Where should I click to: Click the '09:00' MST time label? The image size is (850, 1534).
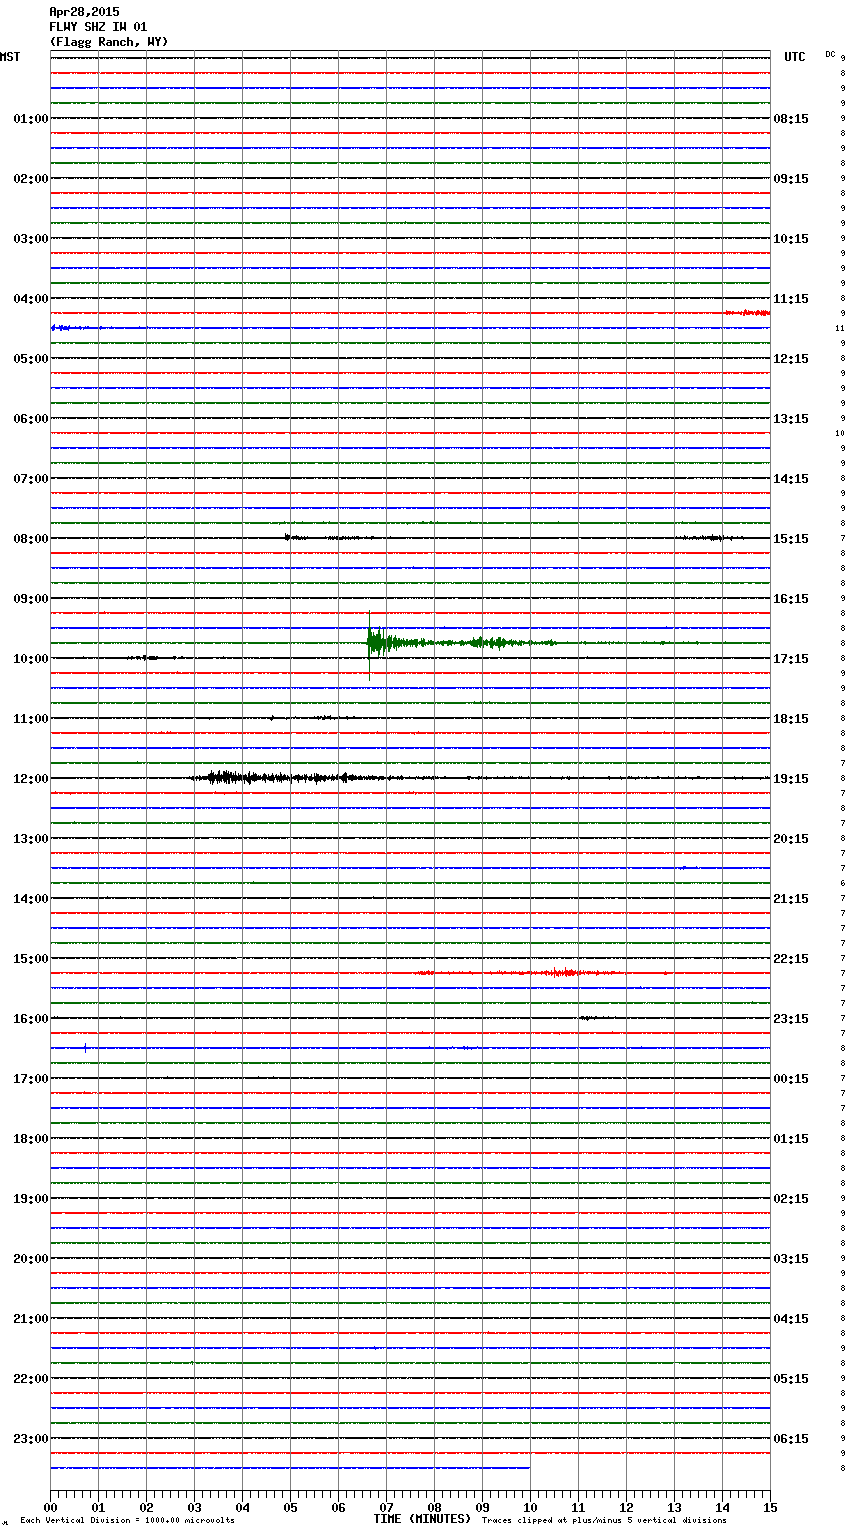click(31, 599)
